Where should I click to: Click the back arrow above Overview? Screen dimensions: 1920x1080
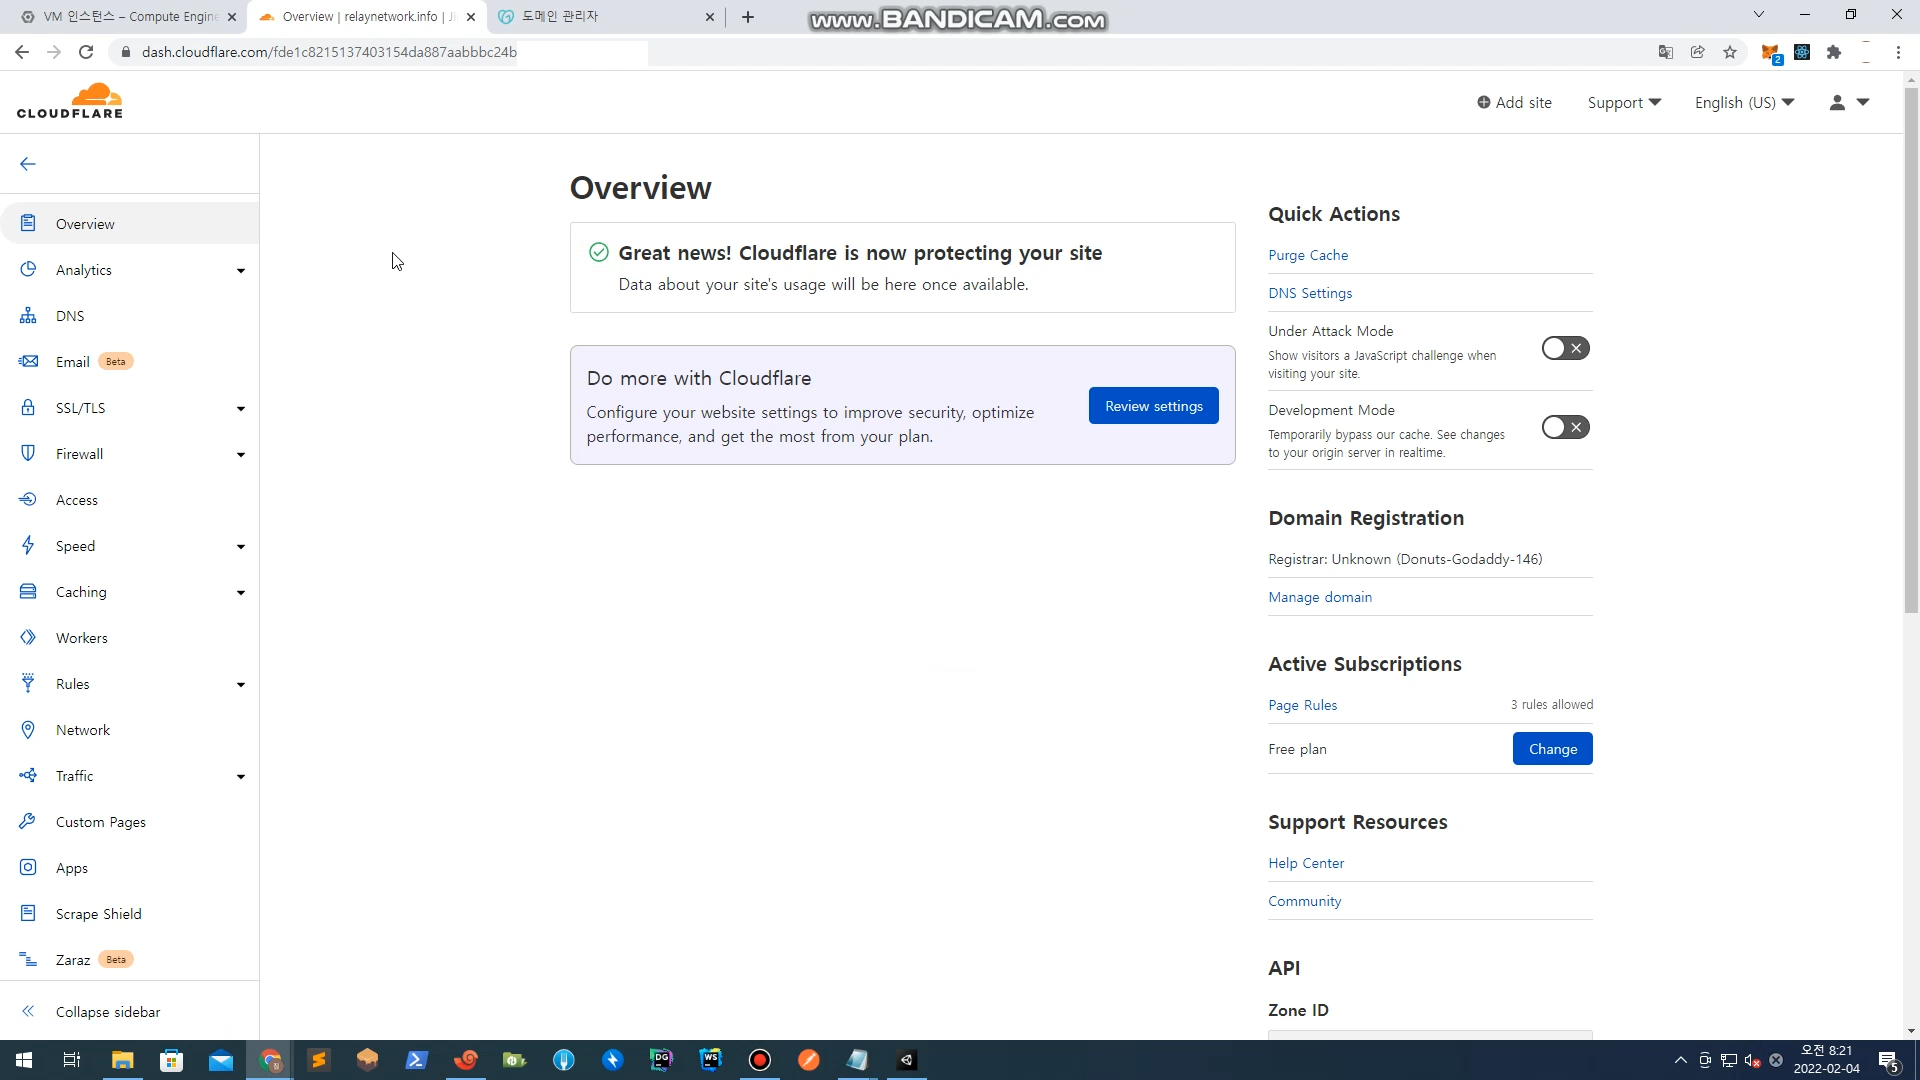point(28,164)
